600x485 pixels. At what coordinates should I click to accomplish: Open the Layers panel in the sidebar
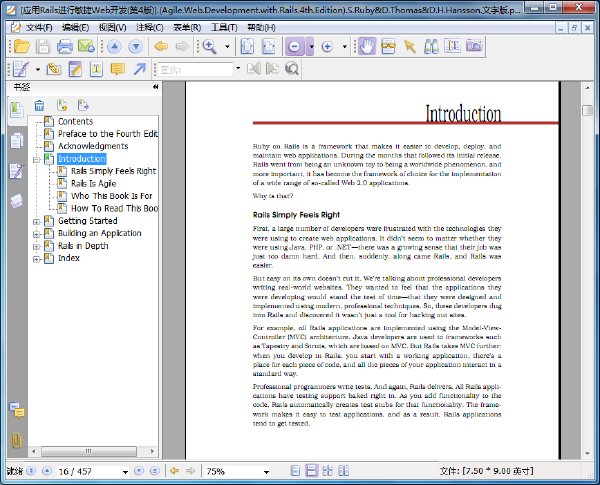click(17, 201)
